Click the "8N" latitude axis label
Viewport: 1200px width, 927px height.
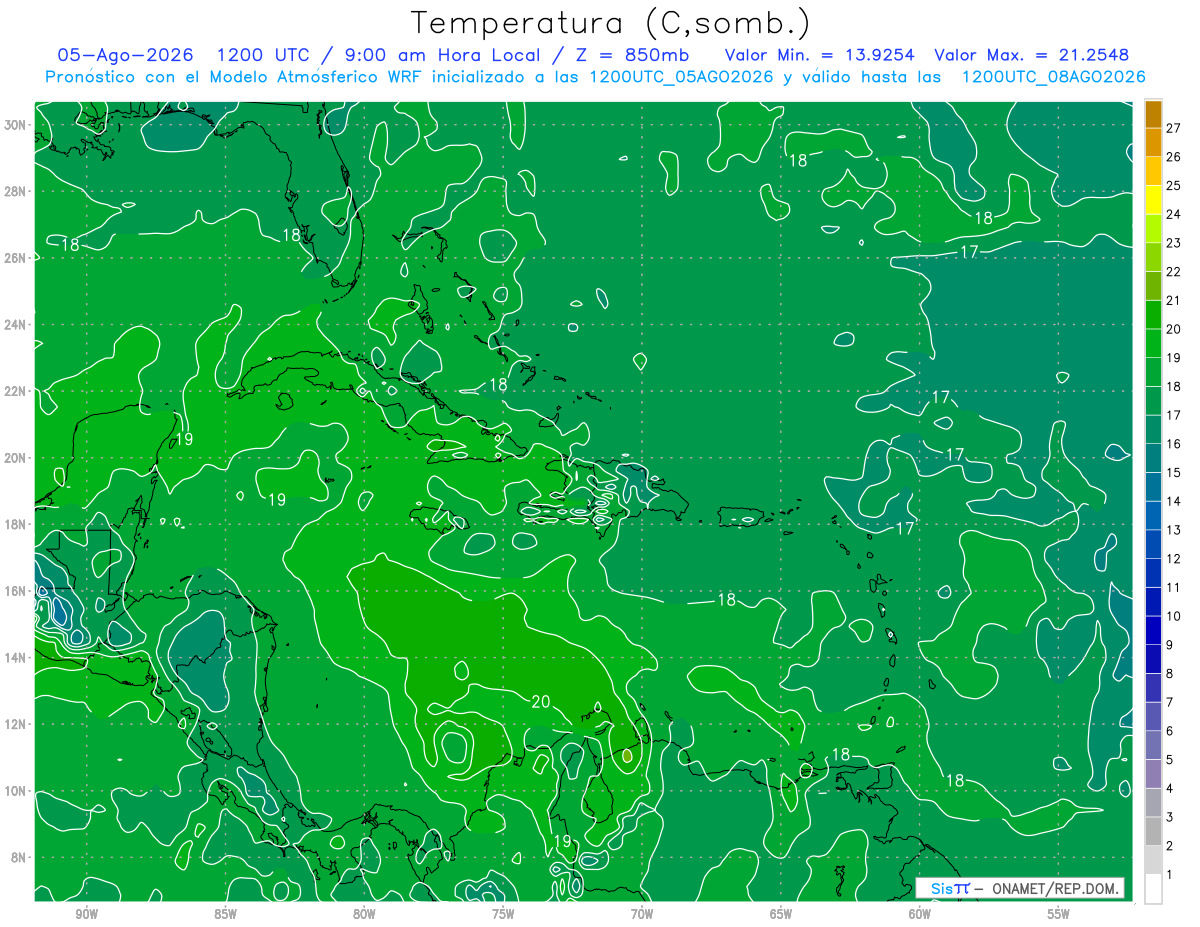click(x=20, y=858)
